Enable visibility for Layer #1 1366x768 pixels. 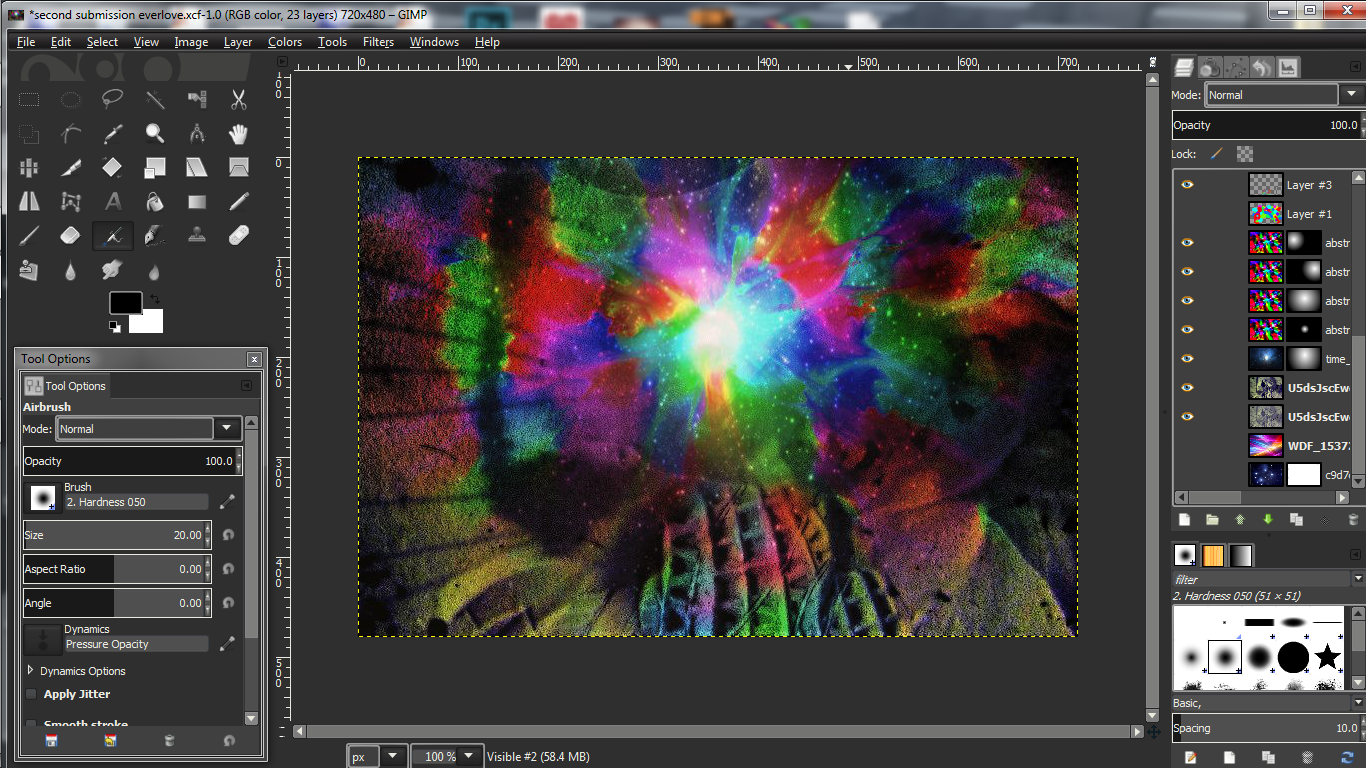1187,214
